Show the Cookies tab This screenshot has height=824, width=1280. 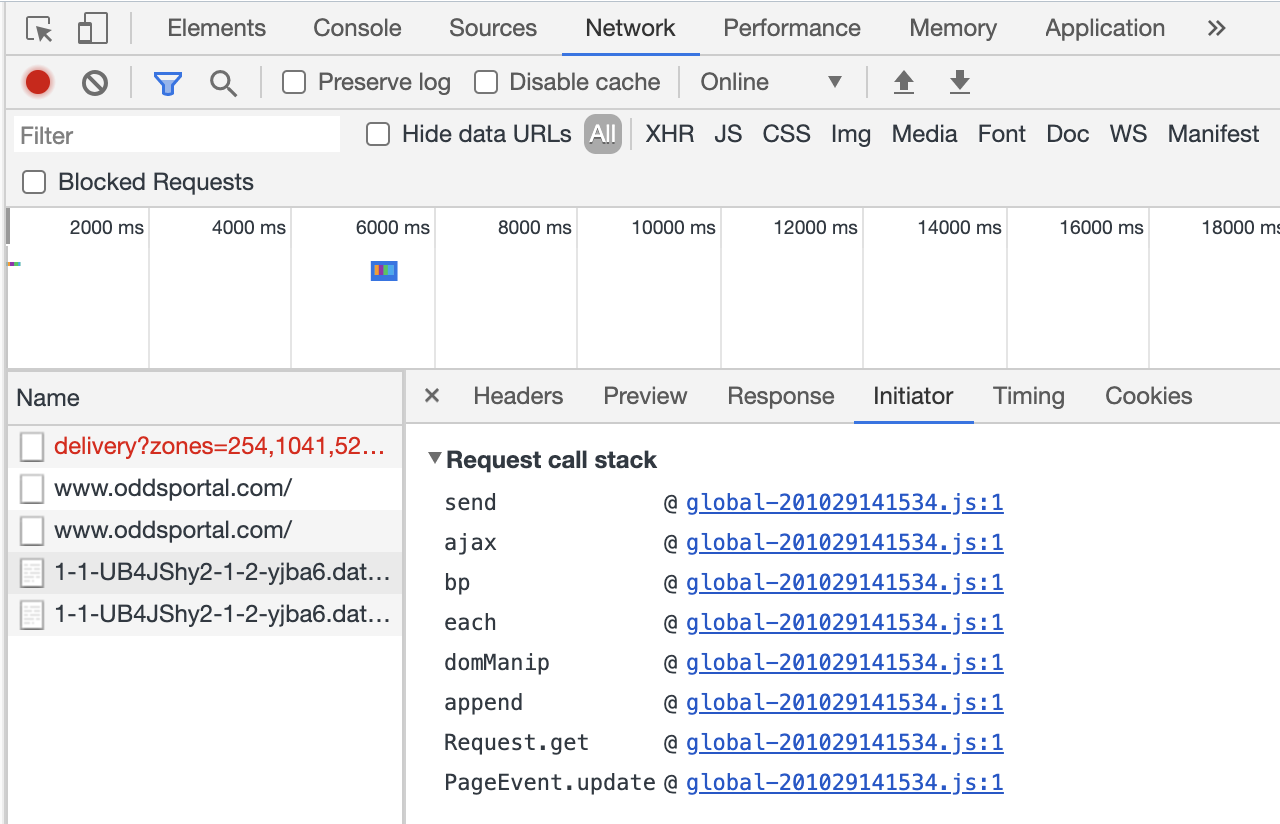1149,396
